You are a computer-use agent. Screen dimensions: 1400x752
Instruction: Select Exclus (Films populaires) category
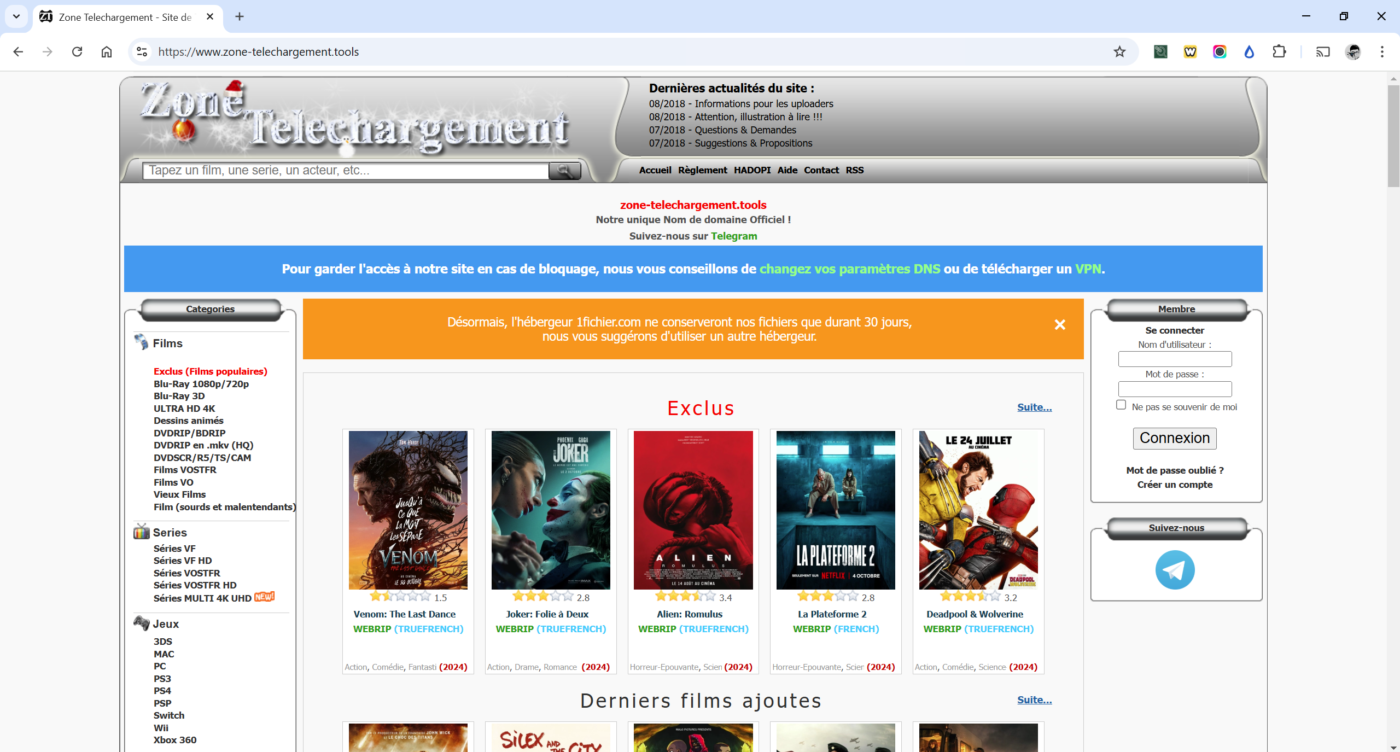(210, 372)
